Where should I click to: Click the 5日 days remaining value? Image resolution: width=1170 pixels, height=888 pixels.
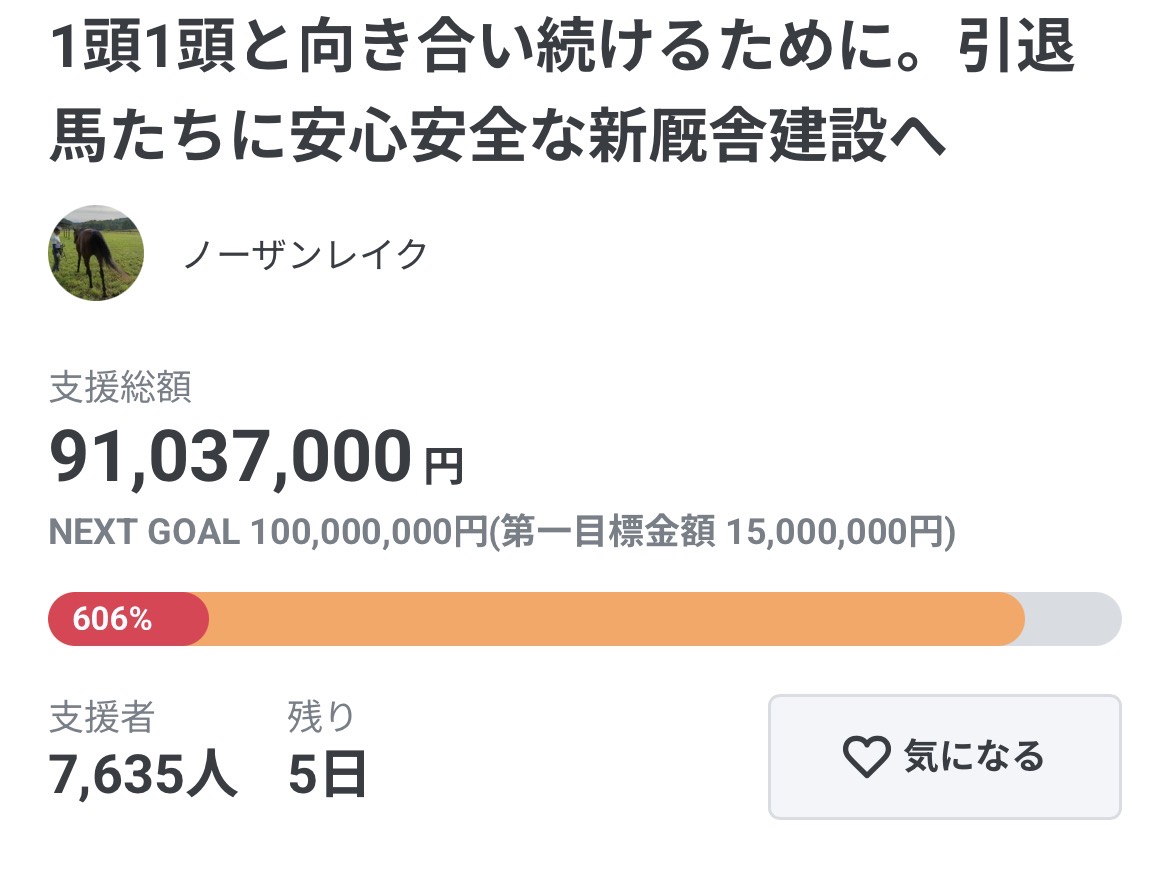pos(327,774)
